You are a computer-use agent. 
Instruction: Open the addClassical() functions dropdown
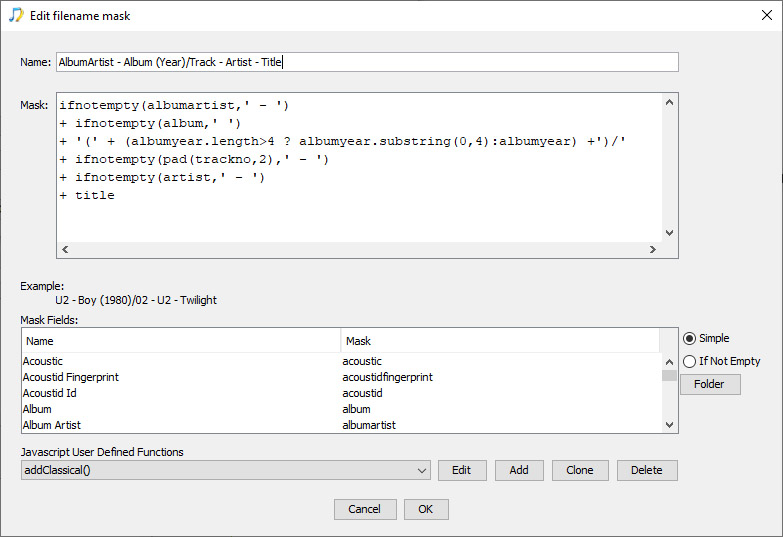(x=226, y=470)
